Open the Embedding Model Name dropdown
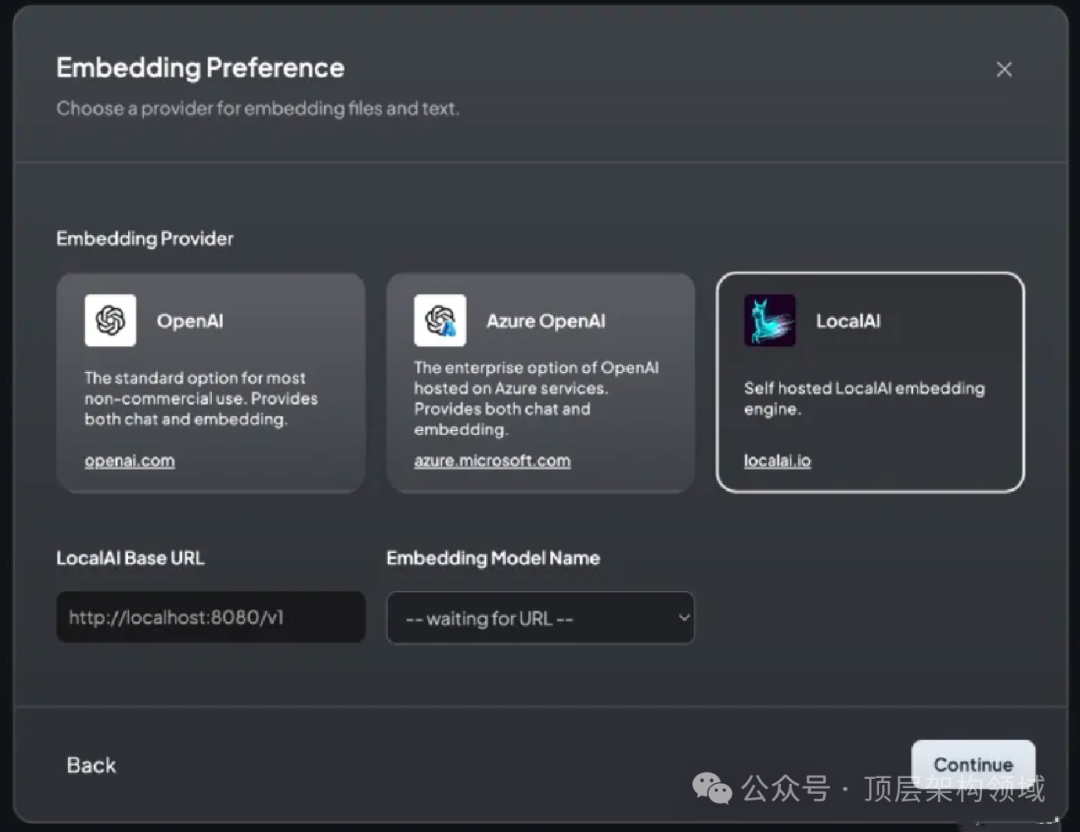Viewport: 1080px width, 832px height. pos(541,618)
